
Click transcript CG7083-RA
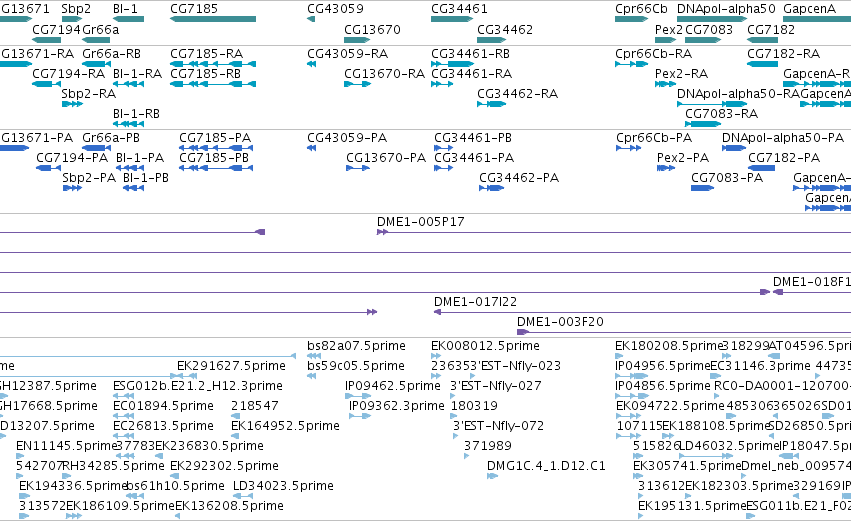pos(721,114)
